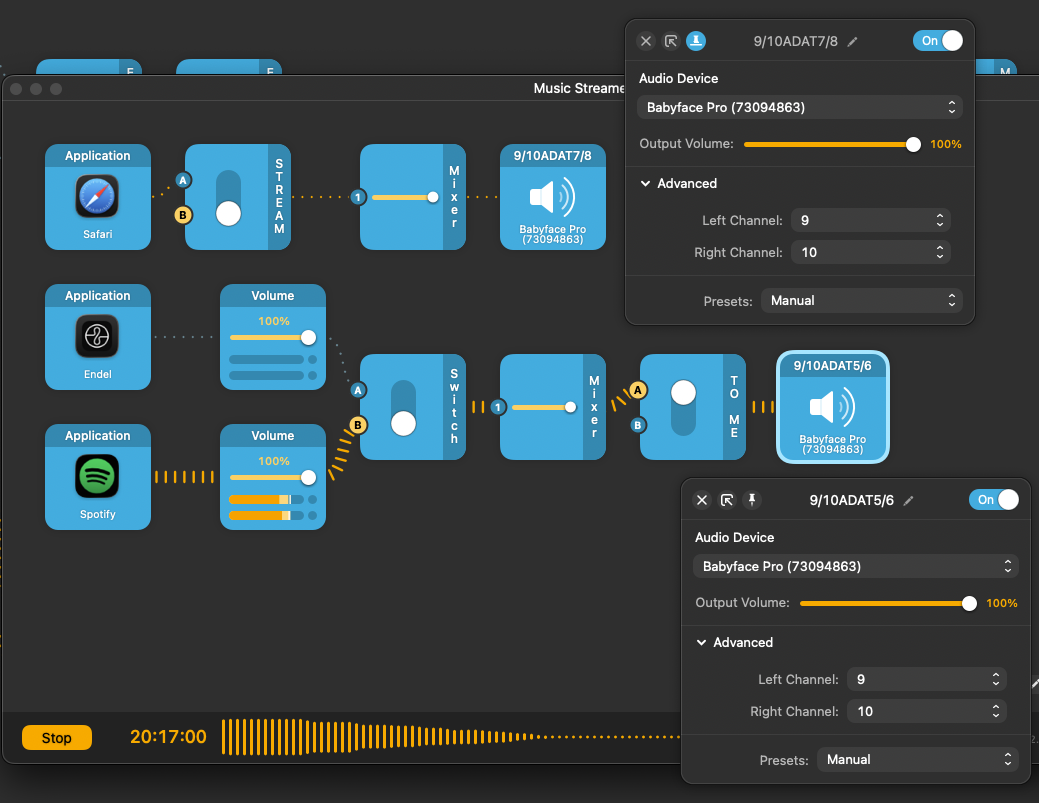This screenshot has height=803, width=1039.
Task: Select the Endel Volume block header
Action: click(x=272, y=295)
